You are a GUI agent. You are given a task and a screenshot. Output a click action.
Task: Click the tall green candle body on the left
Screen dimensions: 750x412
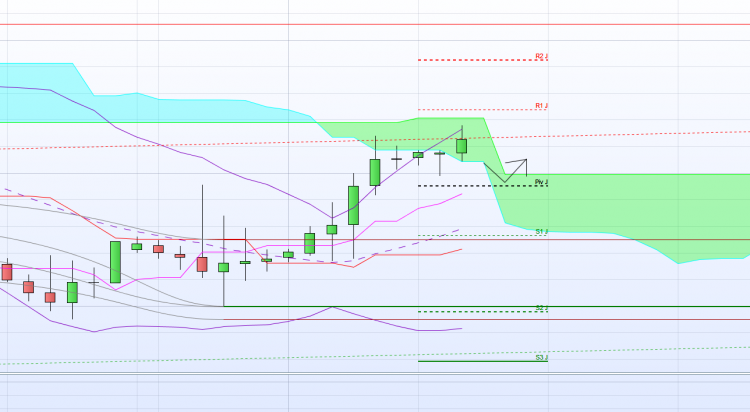coord(115,262)
